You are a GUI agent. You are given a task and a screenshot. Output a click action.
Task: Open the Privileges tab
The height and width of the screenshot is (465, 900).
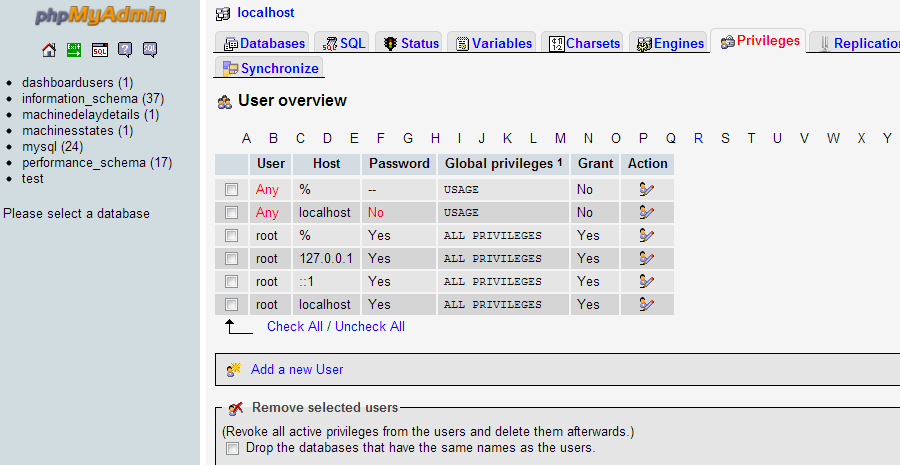pyautogui.click(x=759, y=41)
